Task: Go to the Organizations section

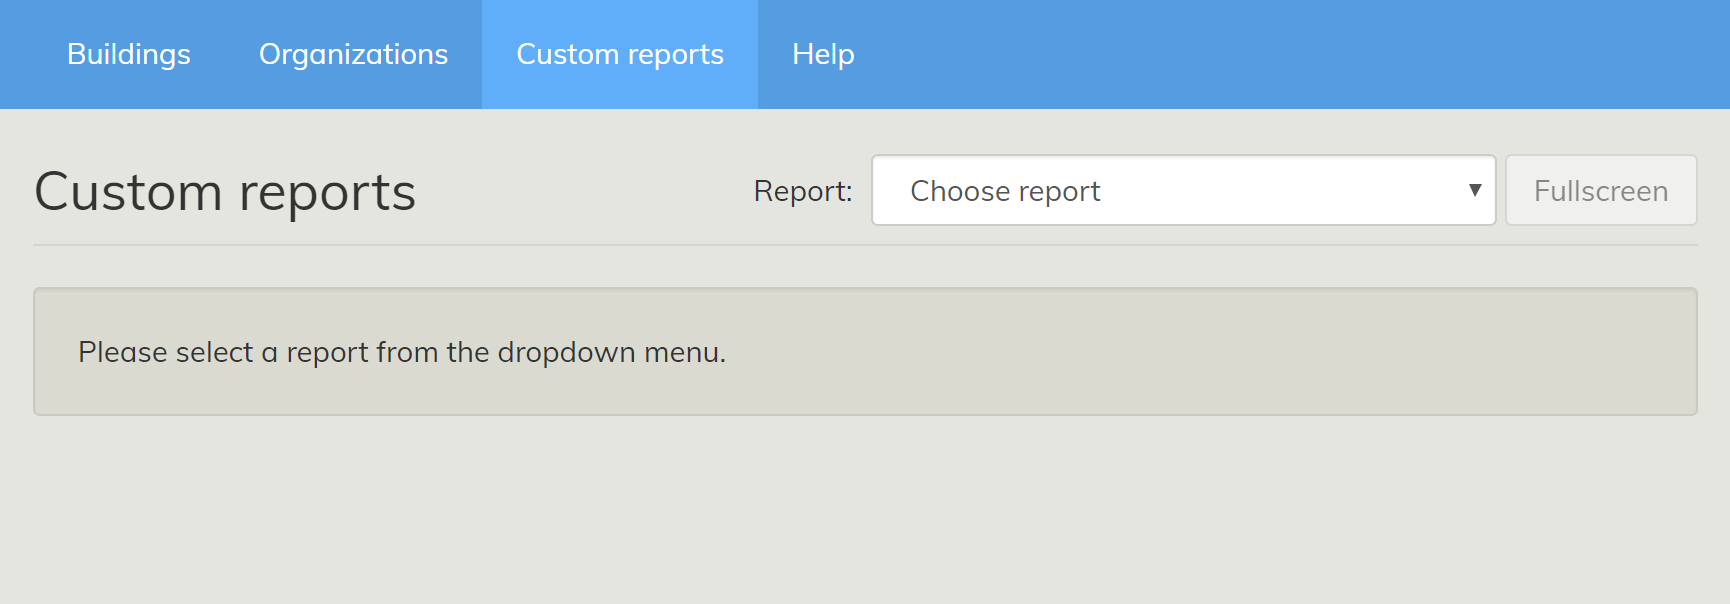Action: click(x=353, y=54)
